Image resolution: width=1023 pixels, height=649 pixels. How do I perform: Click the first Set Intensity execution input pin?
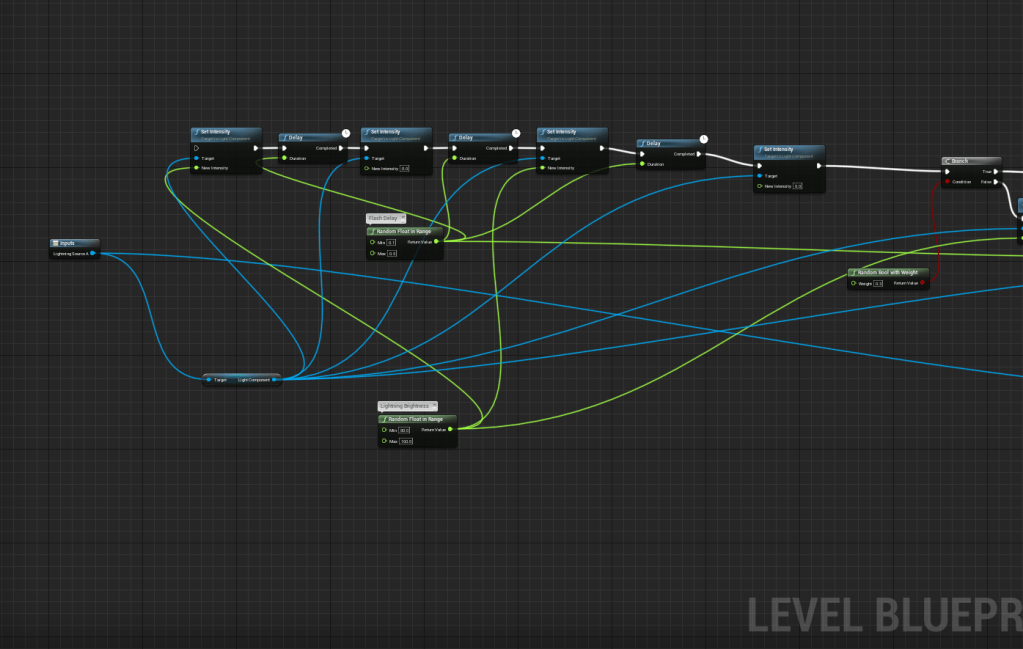point(197,148)
